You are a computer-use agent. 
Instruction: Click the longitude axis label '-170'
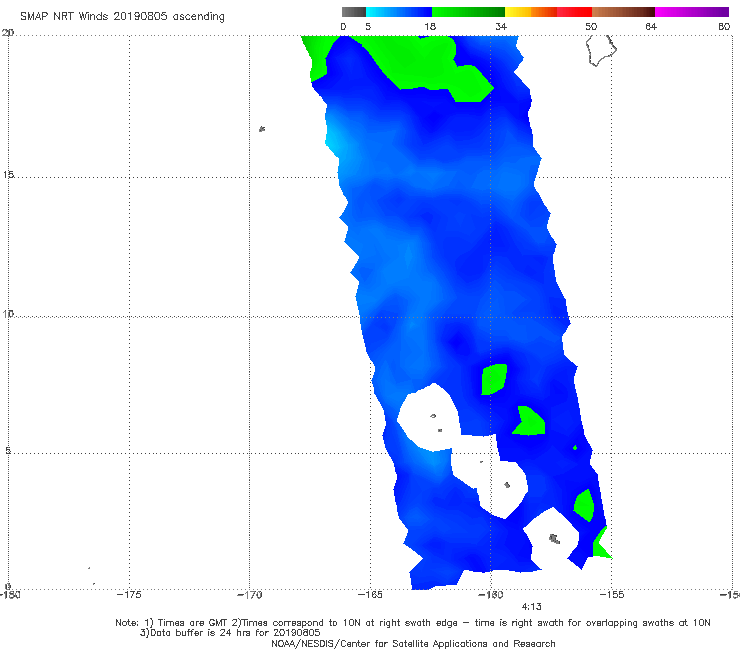tap(250, 595)
